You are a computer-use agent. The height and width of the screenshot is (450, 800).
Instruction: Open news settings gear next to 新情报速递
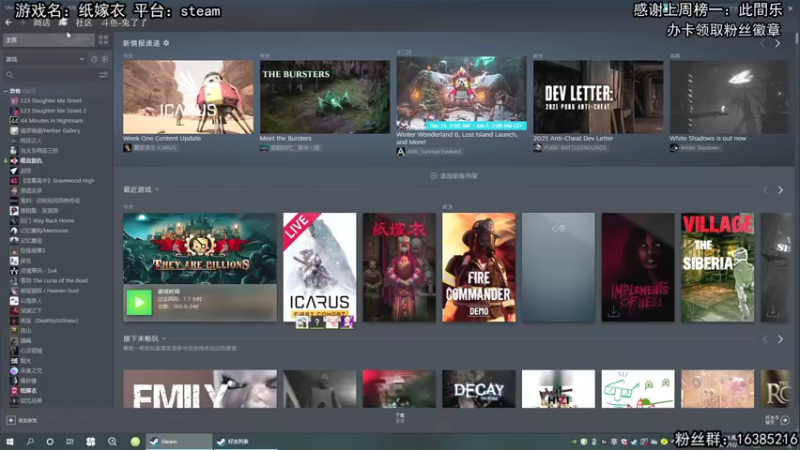point(166,43)
